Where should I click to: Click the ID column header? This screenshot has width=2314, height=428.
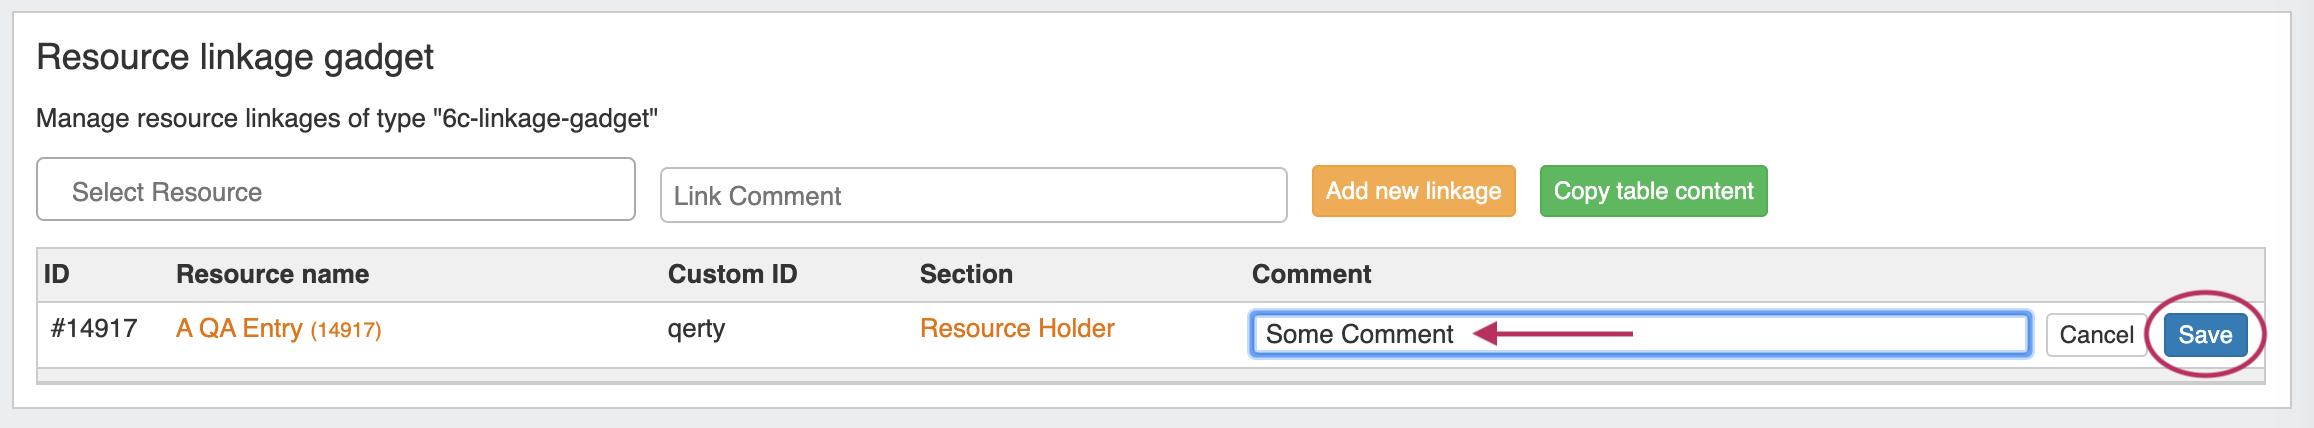tap(57, 275)
